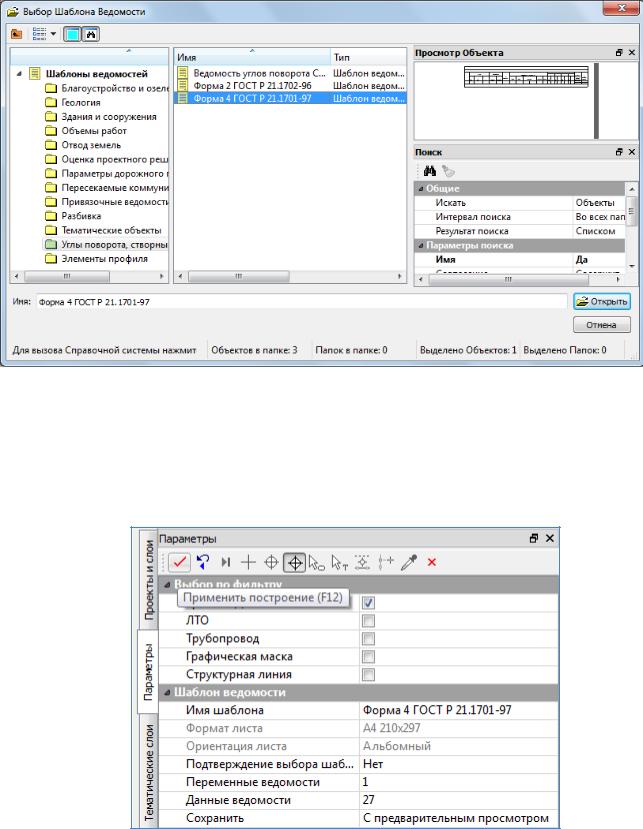Undock the Поиск panel

(x=619, y=152)
